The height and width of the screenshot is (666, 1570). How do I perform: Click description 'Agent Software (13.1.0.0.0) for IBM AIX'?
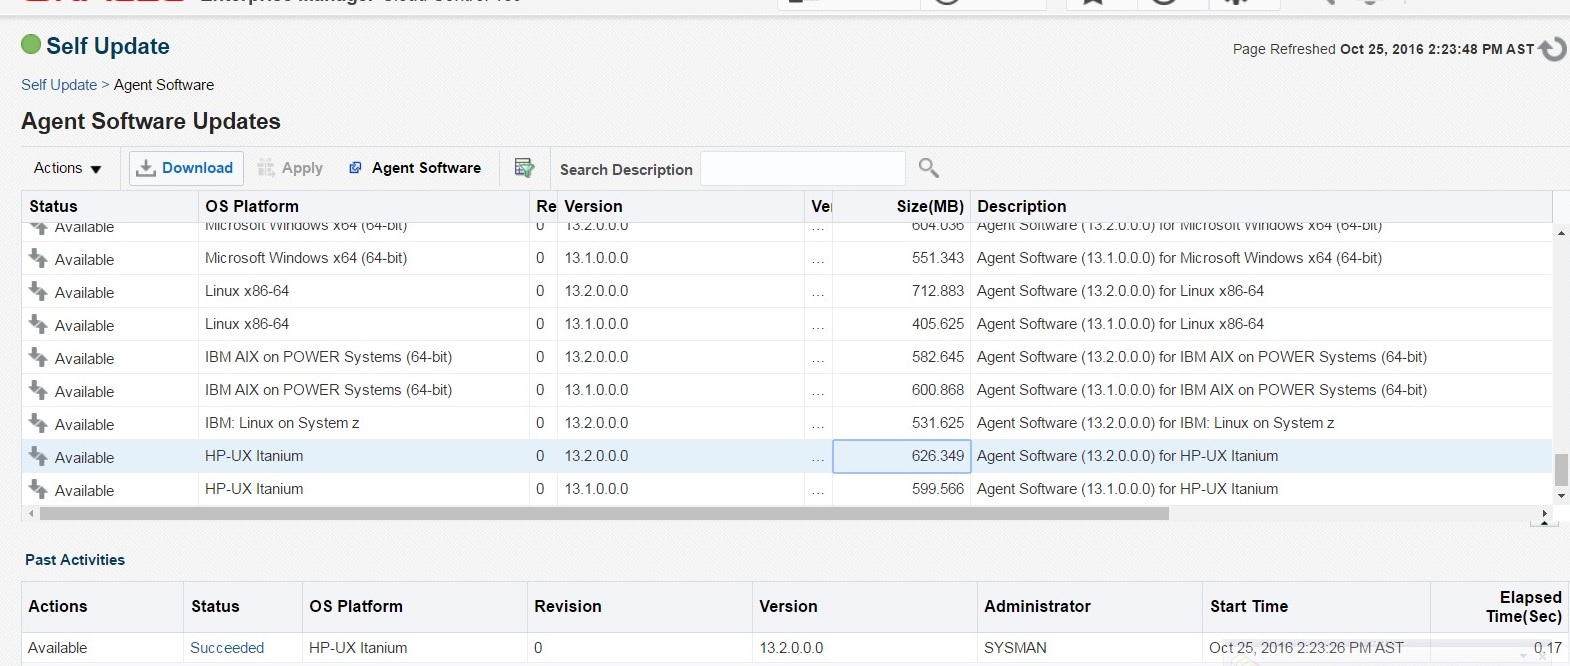tap(1202, 390)
